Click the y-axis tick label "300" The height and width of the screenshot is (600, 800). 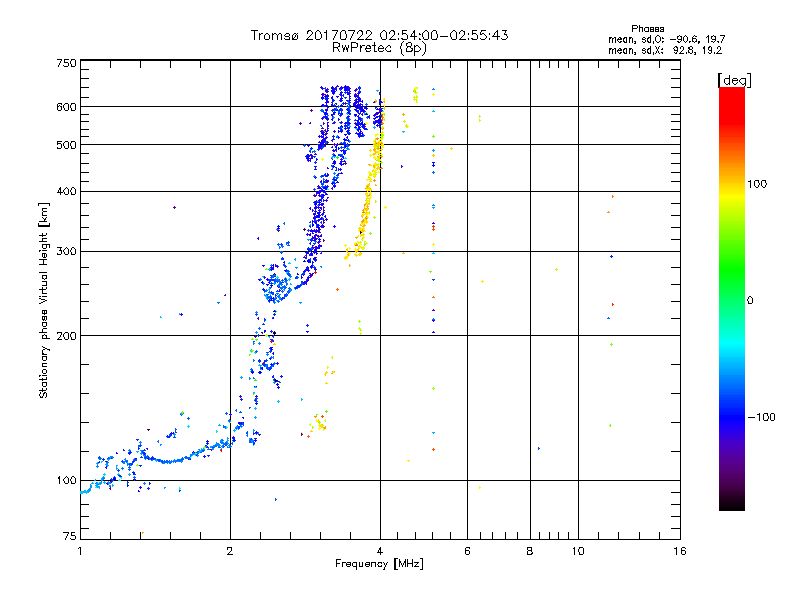(66, 252)
